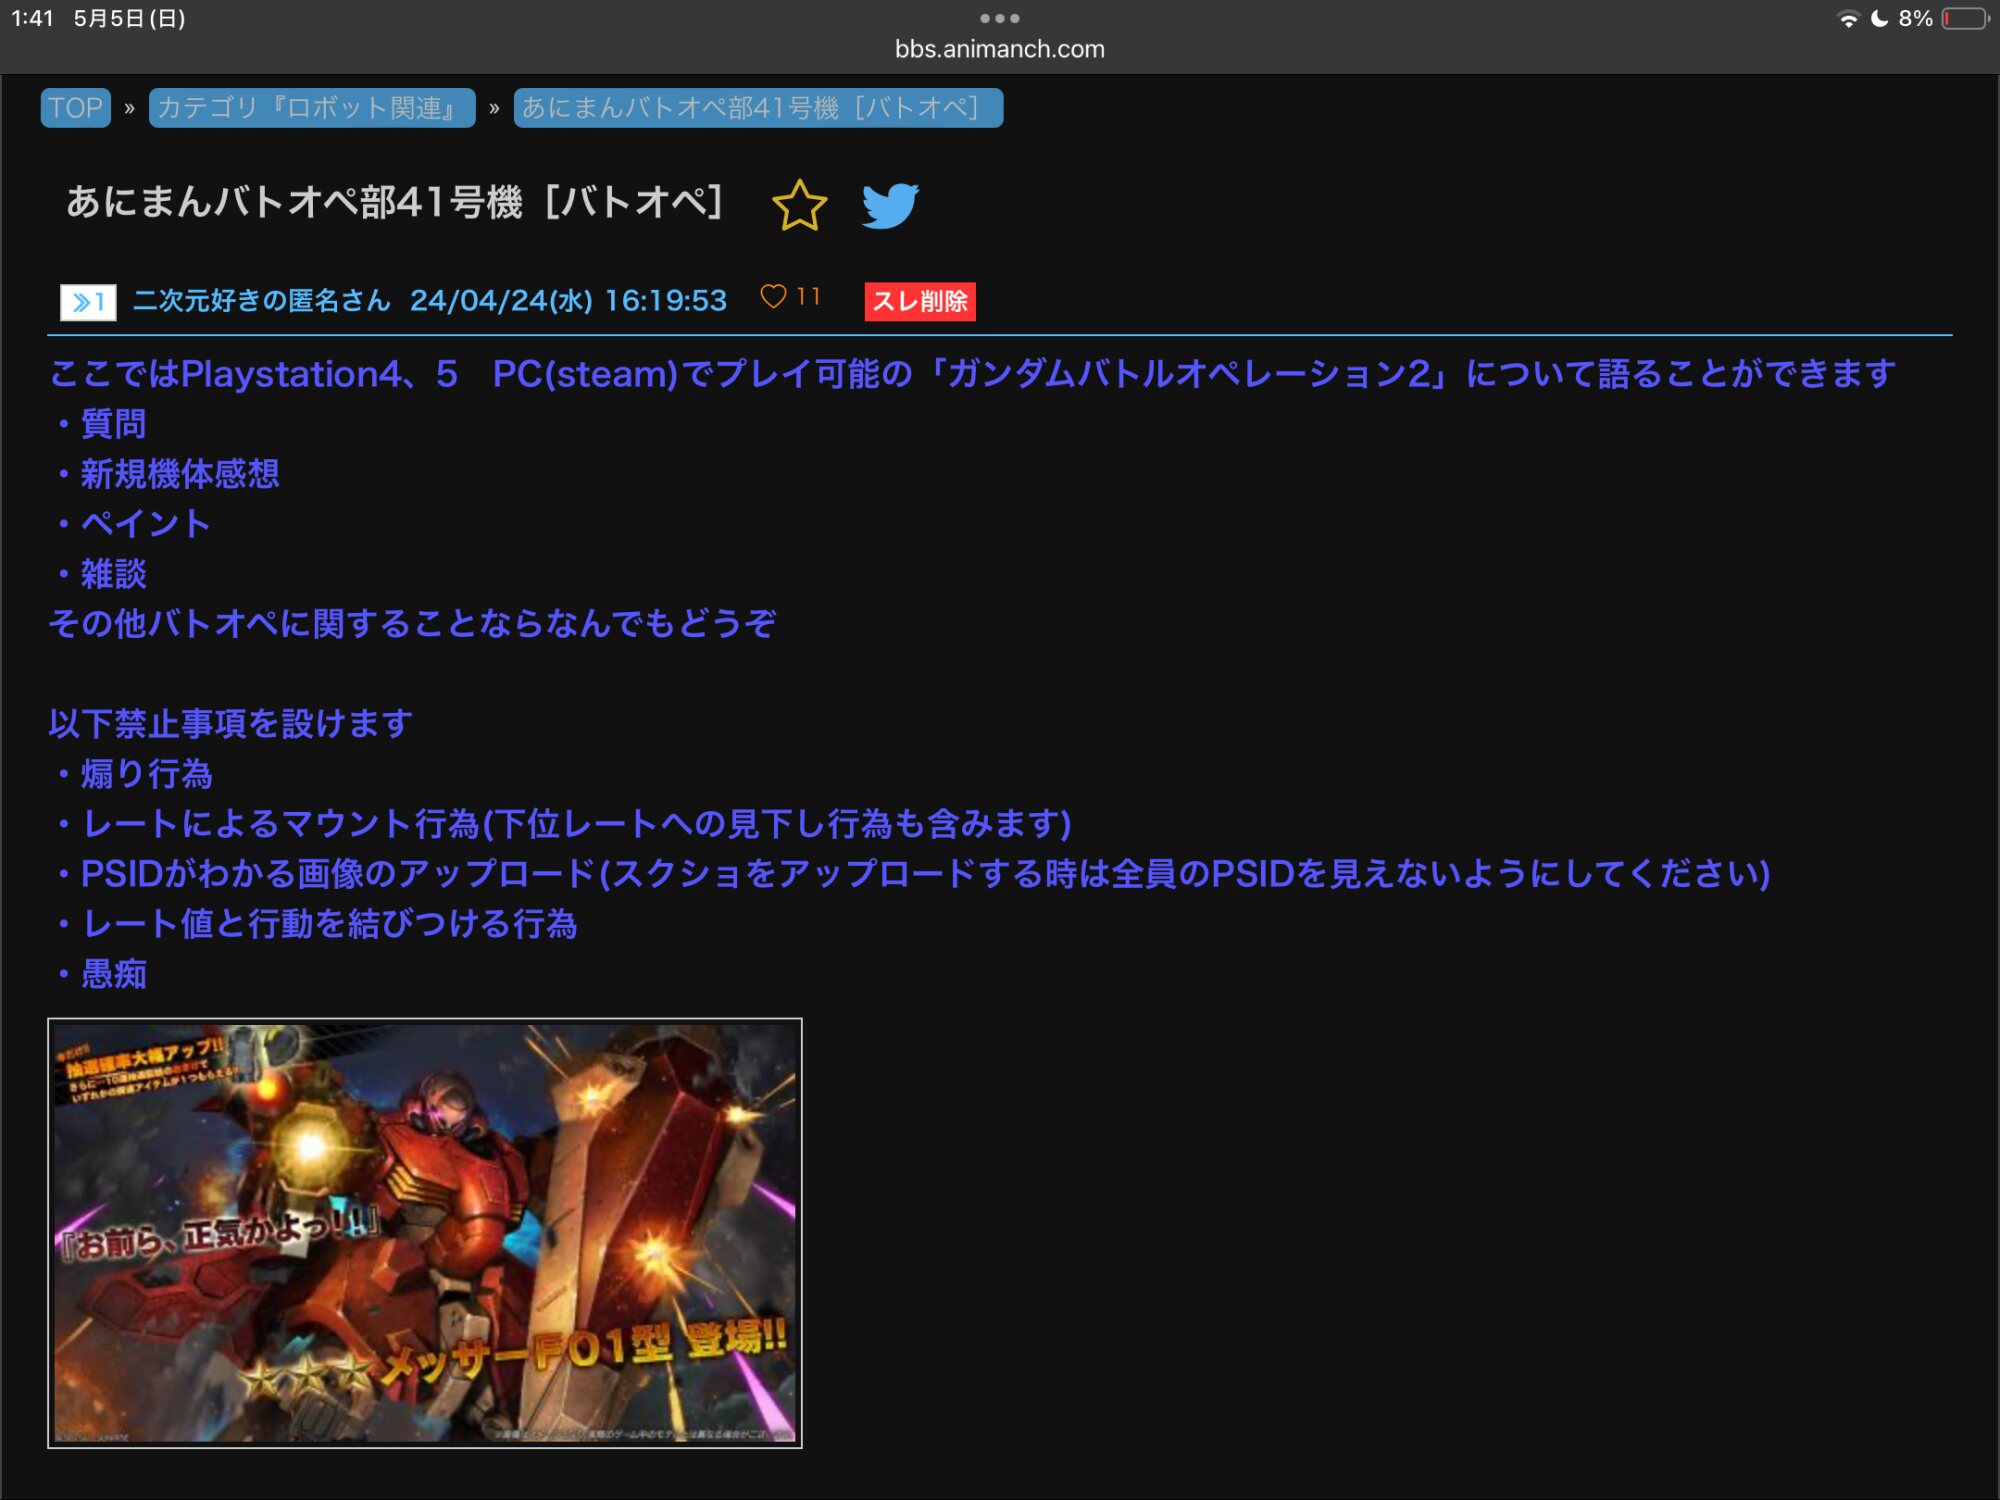The image size is (2000, 1500).
Task: Tap the date 5月5日(日) in status bar
Action: tap(129, 19)
